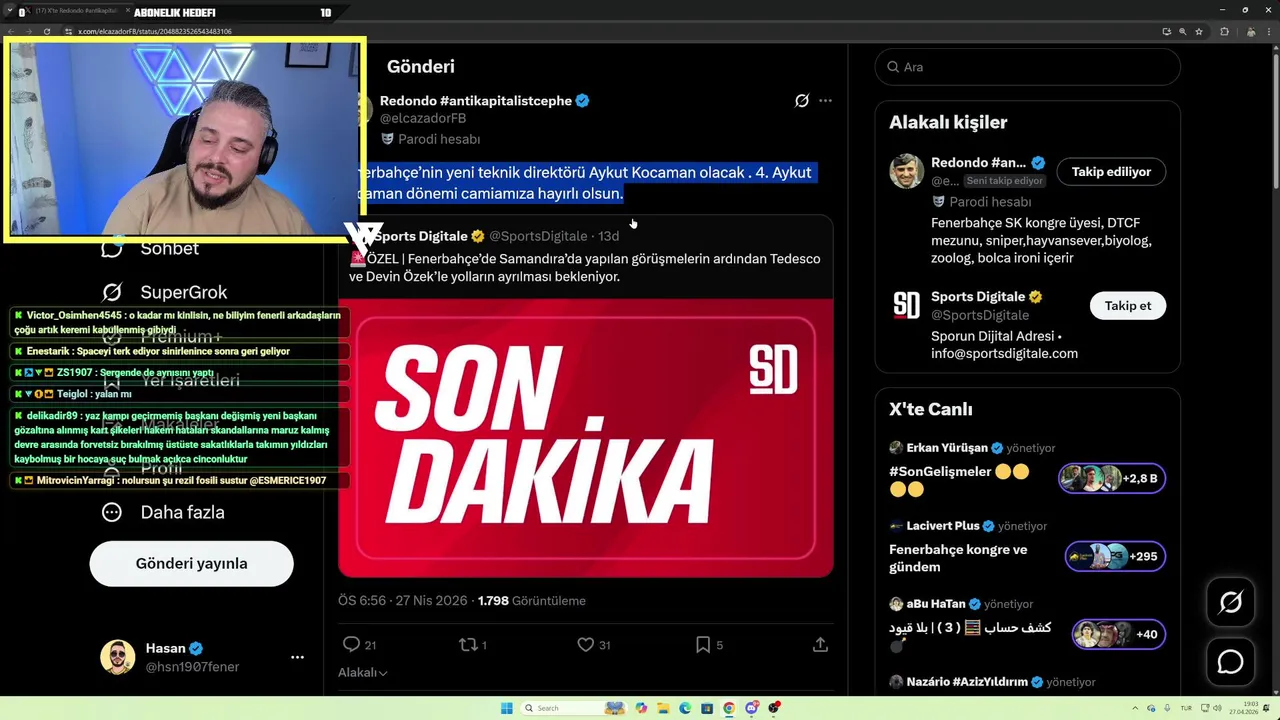Click the repost icon with 1 repost
Screen dimensions: 1280x720
point(468,645)
